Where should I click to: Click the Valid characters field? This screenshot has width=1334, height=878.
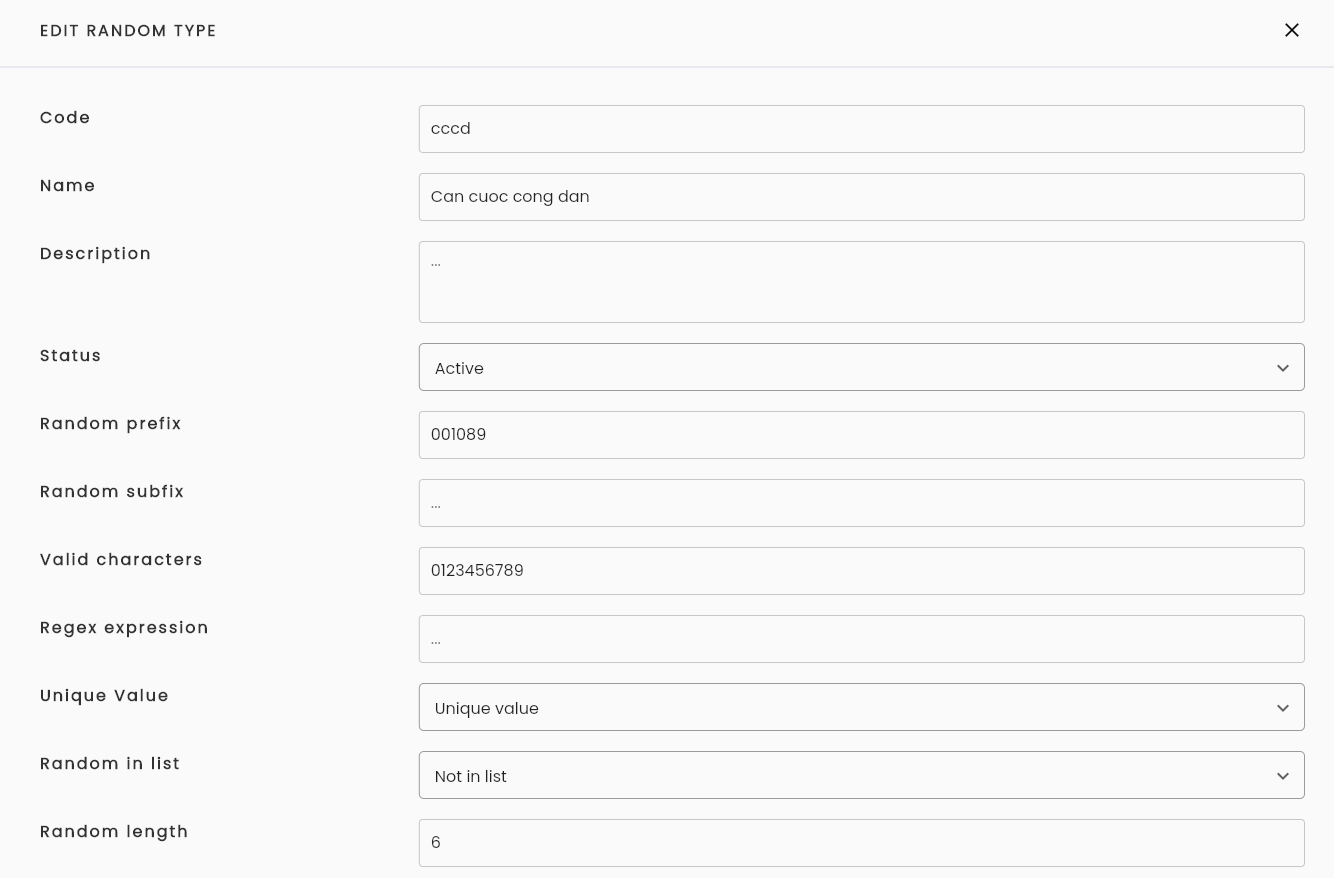coord(862,571)
